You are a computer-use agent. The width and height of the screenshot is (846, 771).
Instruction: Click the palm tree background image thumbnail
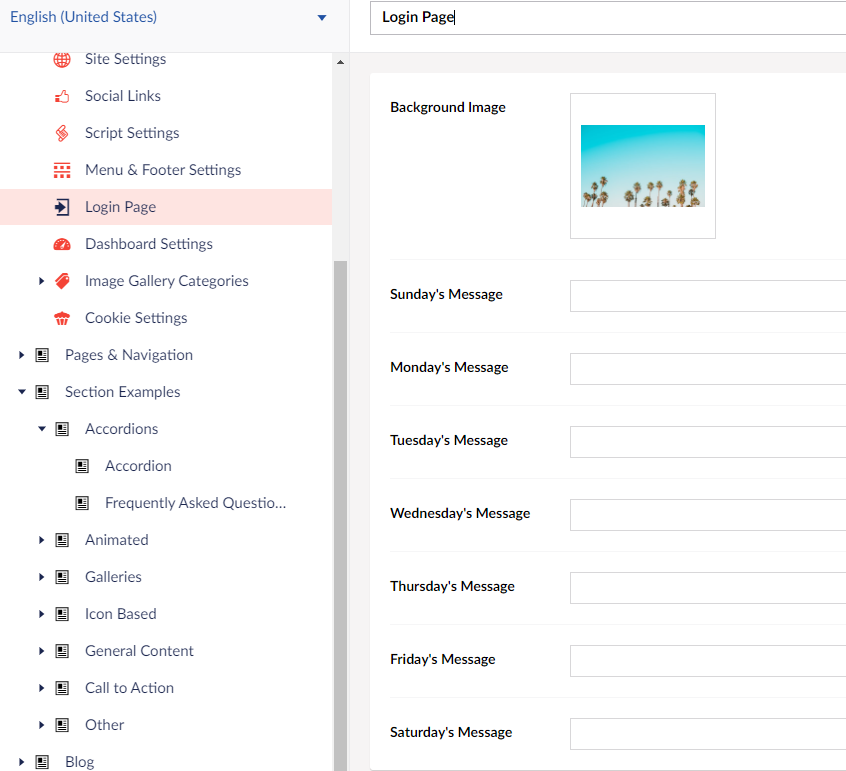click(642, 166)
